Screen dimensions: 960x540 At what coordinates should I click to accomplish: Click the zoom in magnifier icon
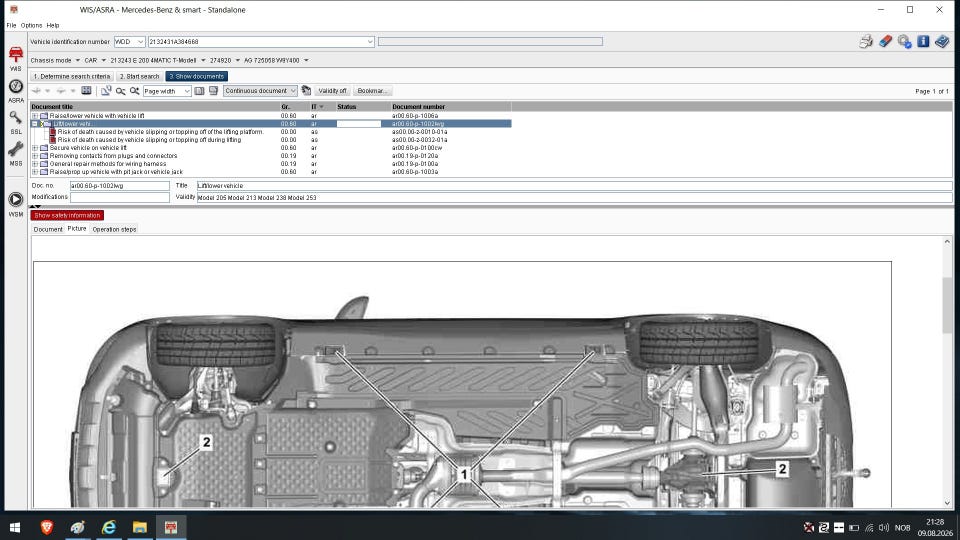pyautogui.click(x=134, y=91)
